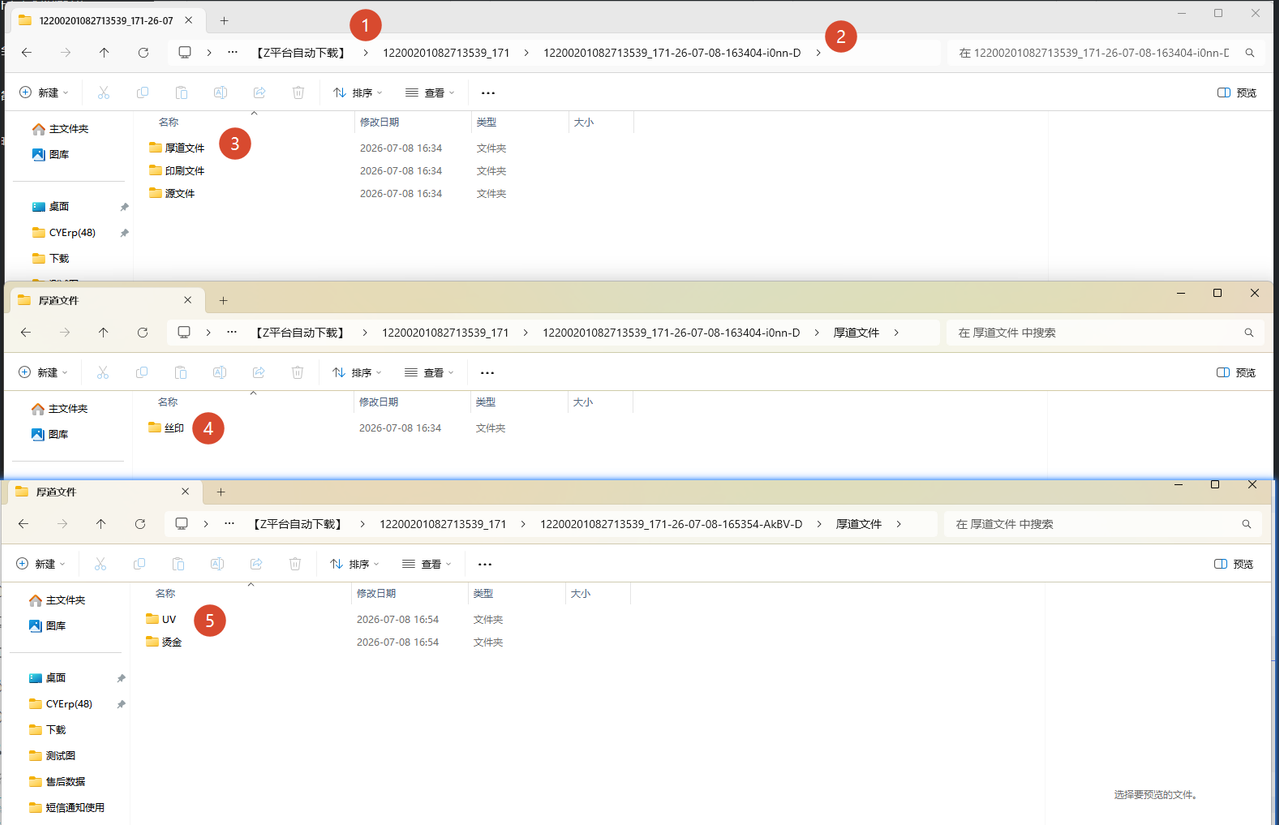Viewport: 1279px width, 825px height.
Task: Click three-dot more options in 印刷文件 window toolbar
Action: coord(488,92)
